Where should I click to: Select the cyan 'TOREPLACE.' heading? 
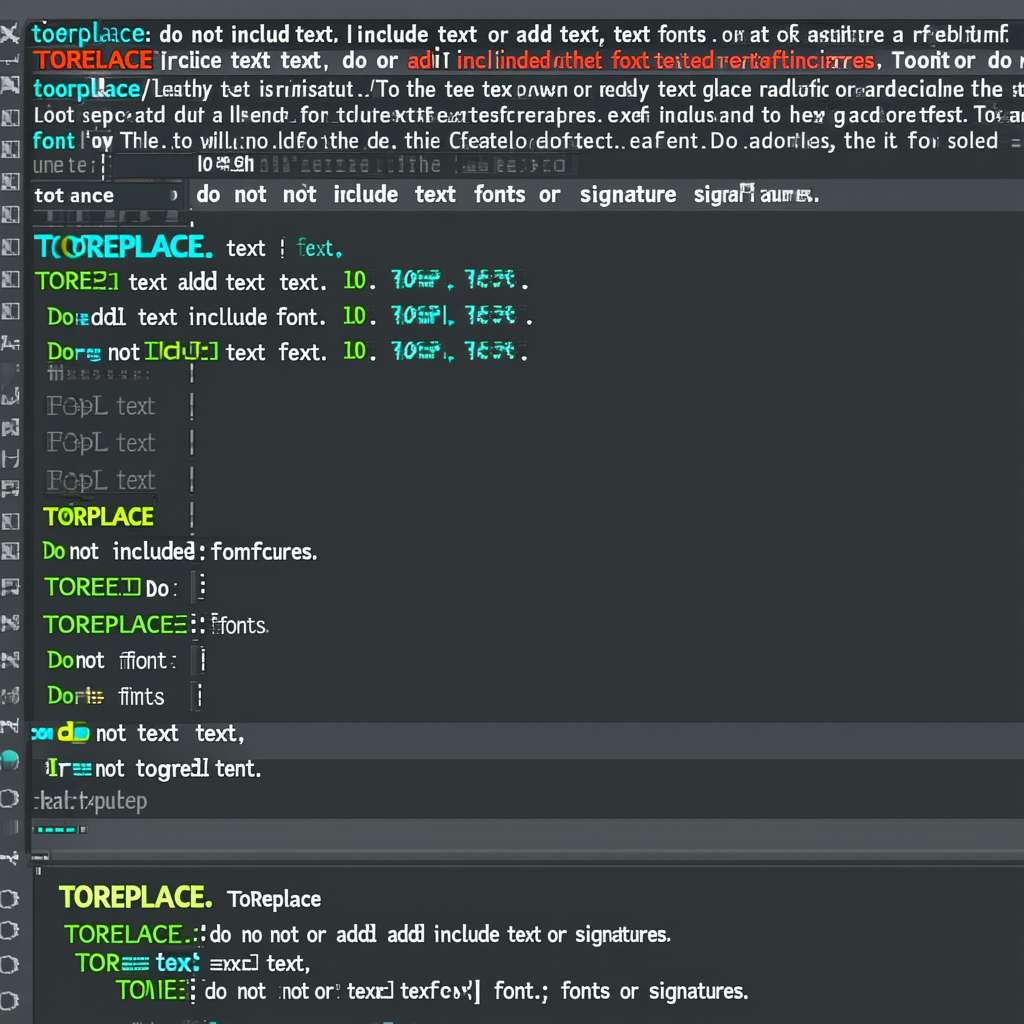pos(122,247)
